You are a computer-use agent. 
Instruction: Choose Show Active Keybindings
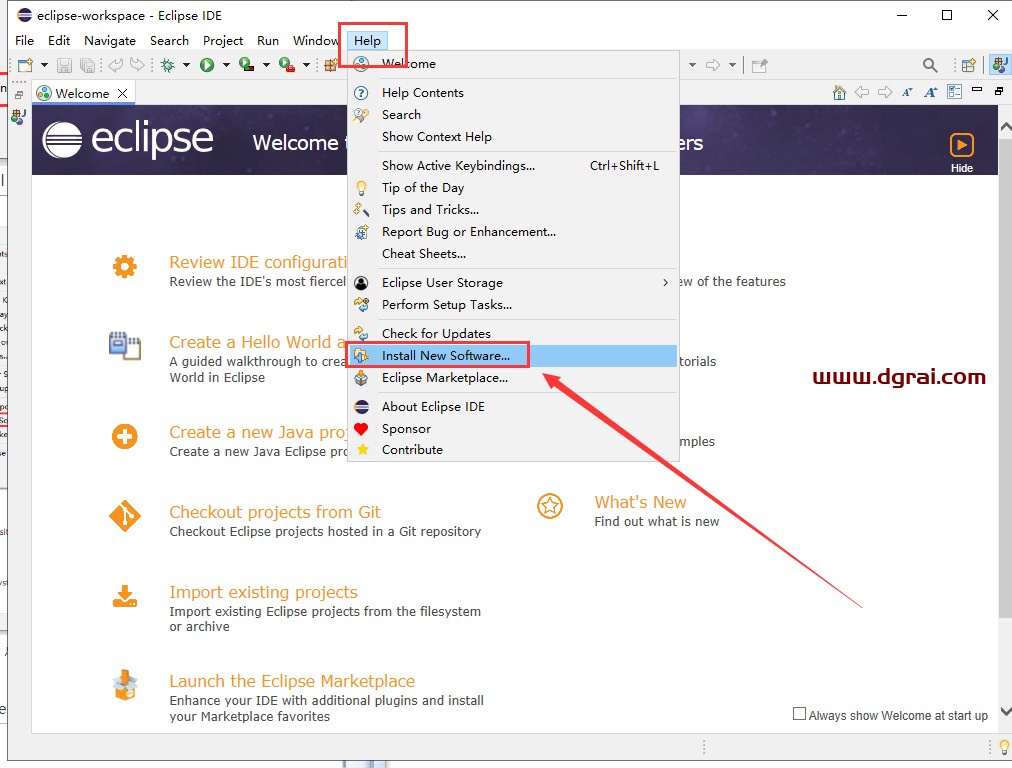(x=513, y=166)
